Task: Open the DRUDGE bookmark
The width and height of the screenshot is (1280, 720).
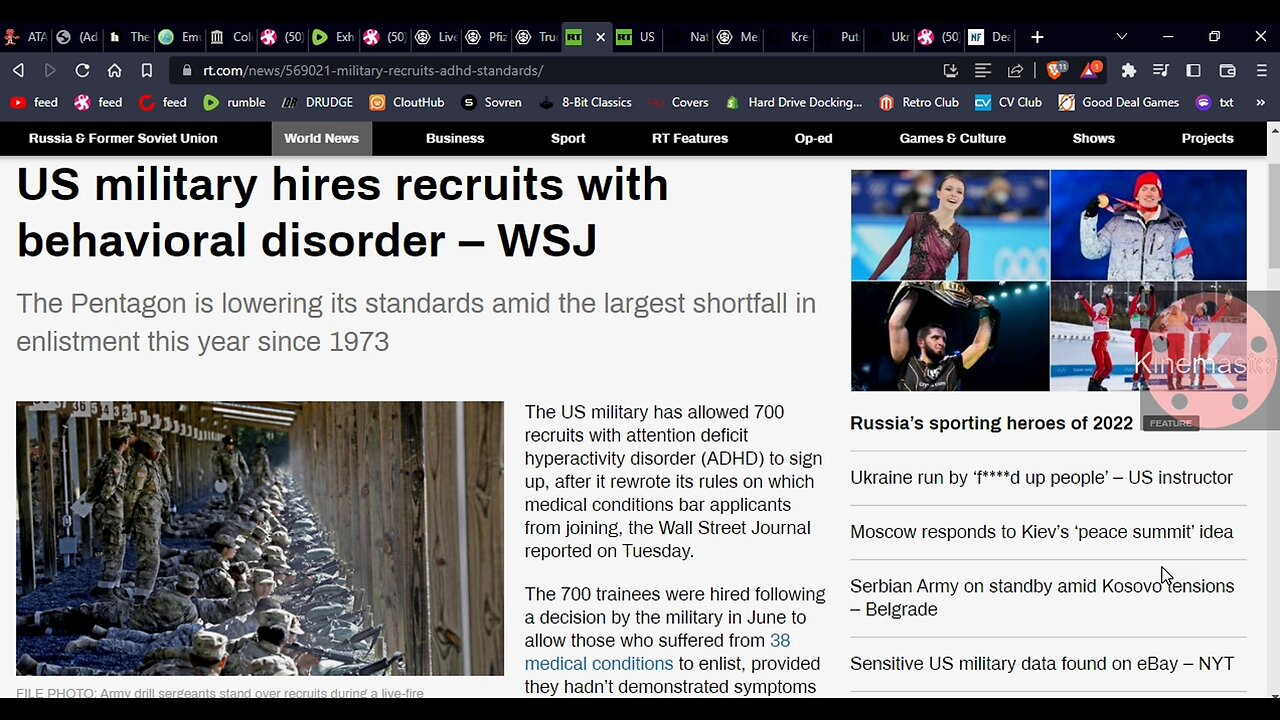Action: [x=317, y=102]
